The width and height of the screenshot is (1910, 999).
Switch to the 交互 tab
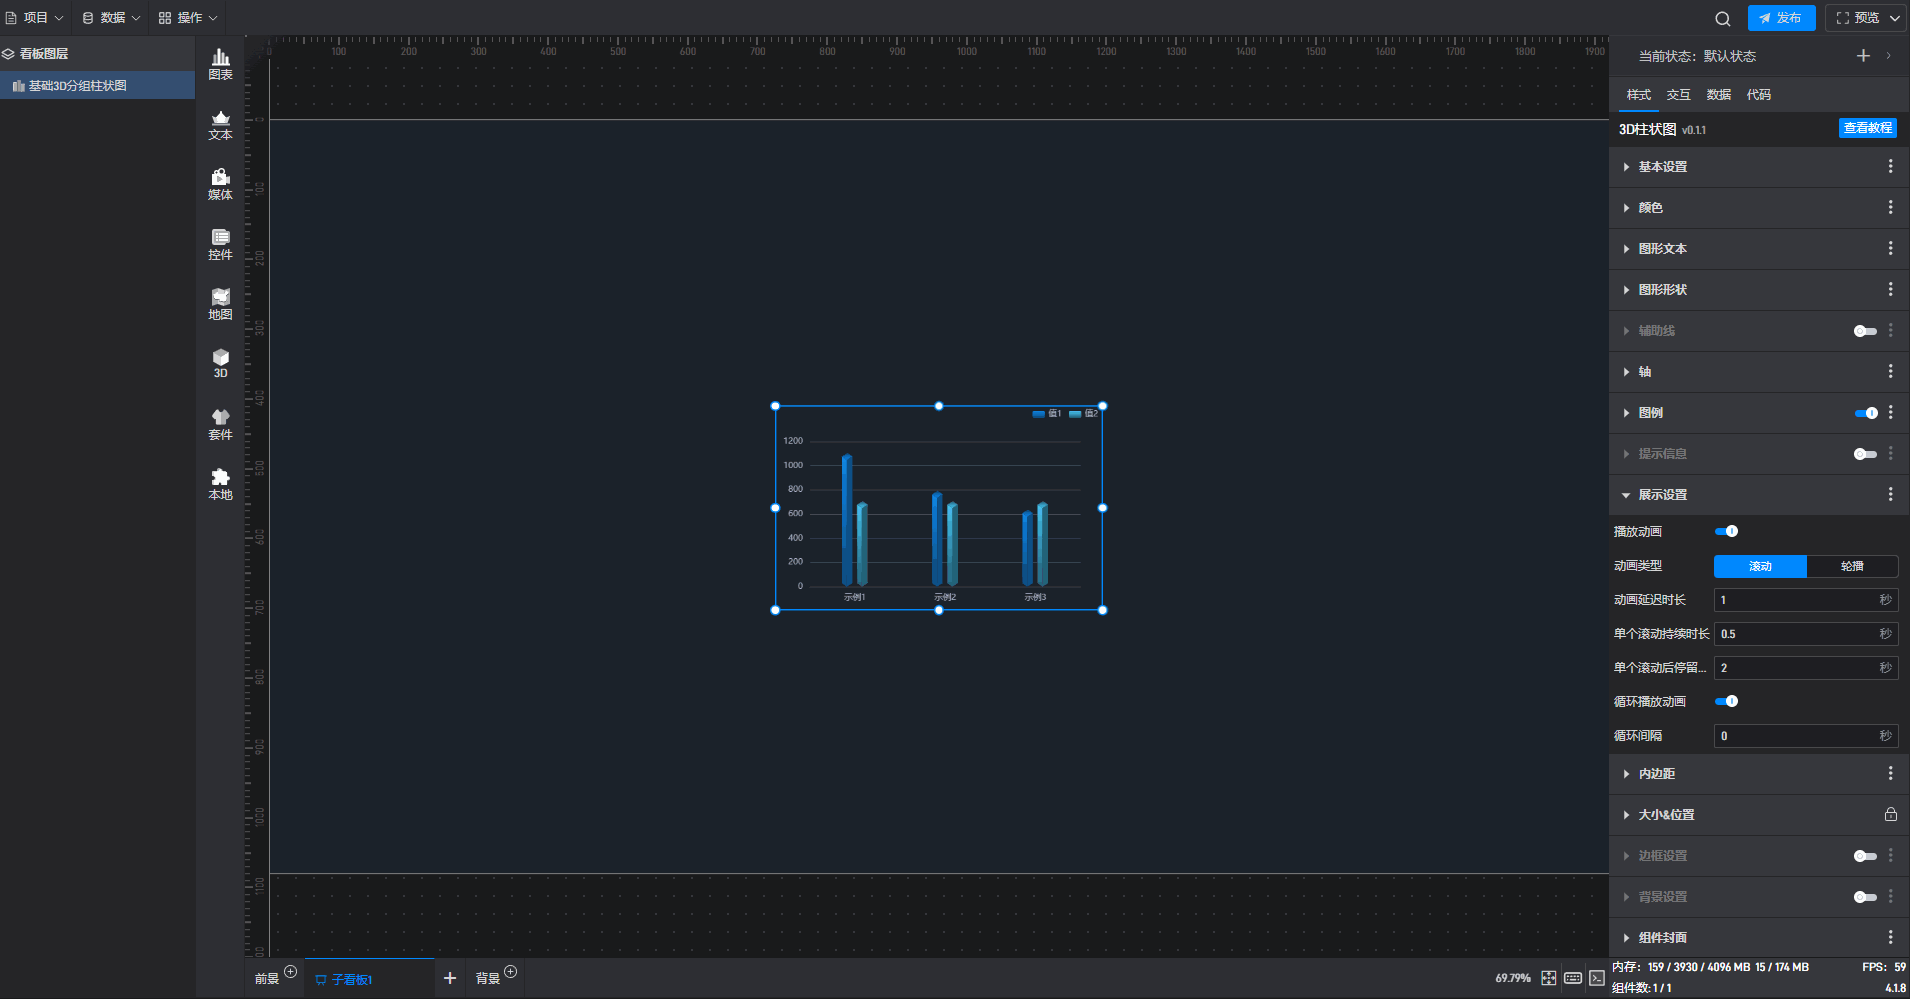tap(1678, 95)
